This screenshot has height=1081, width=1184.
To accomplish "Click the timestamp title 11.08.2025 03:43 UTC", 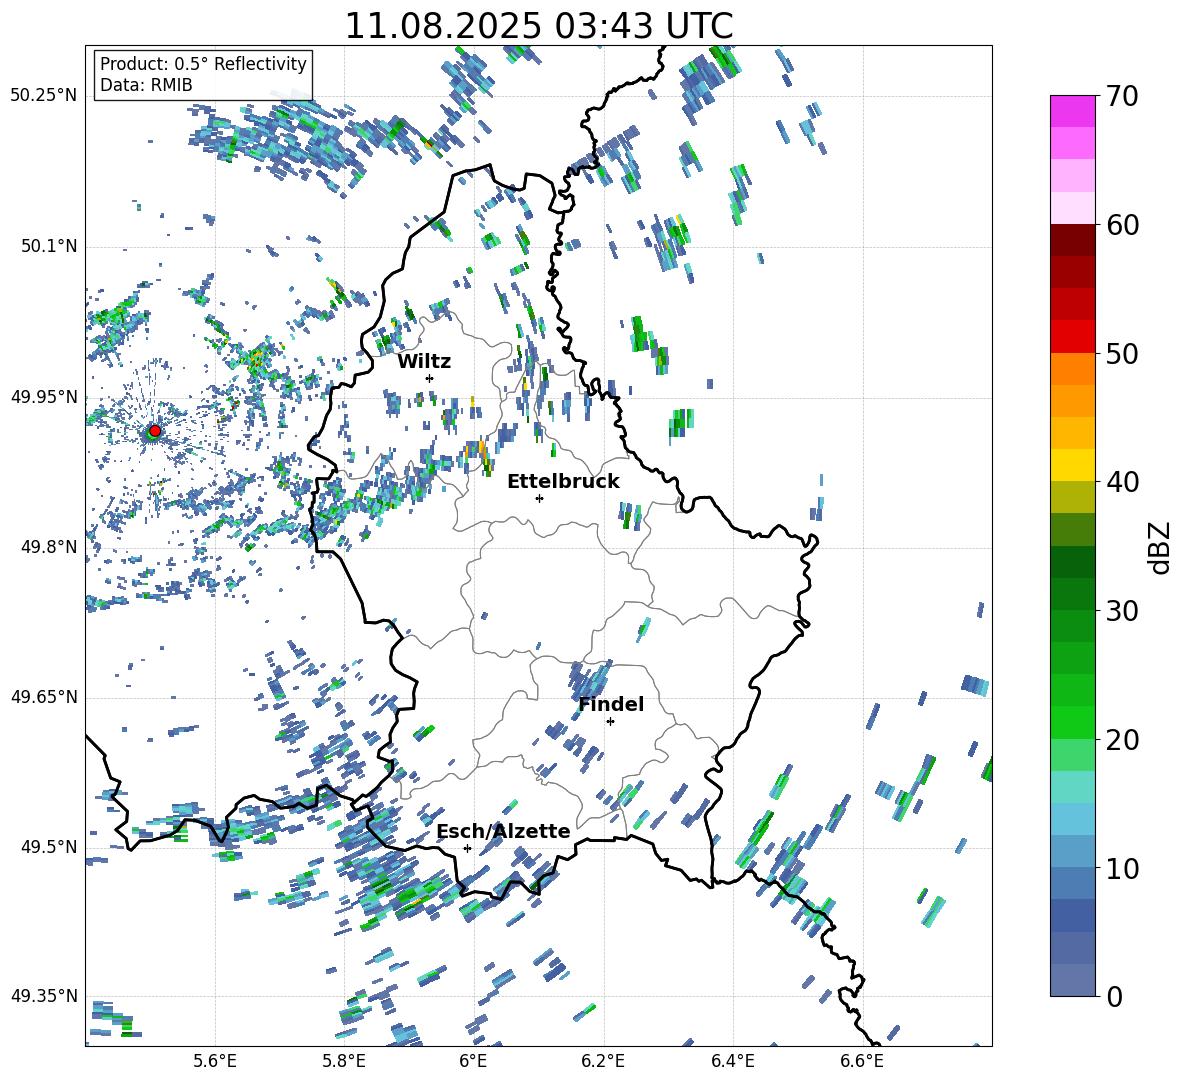I will pos(538,26).
